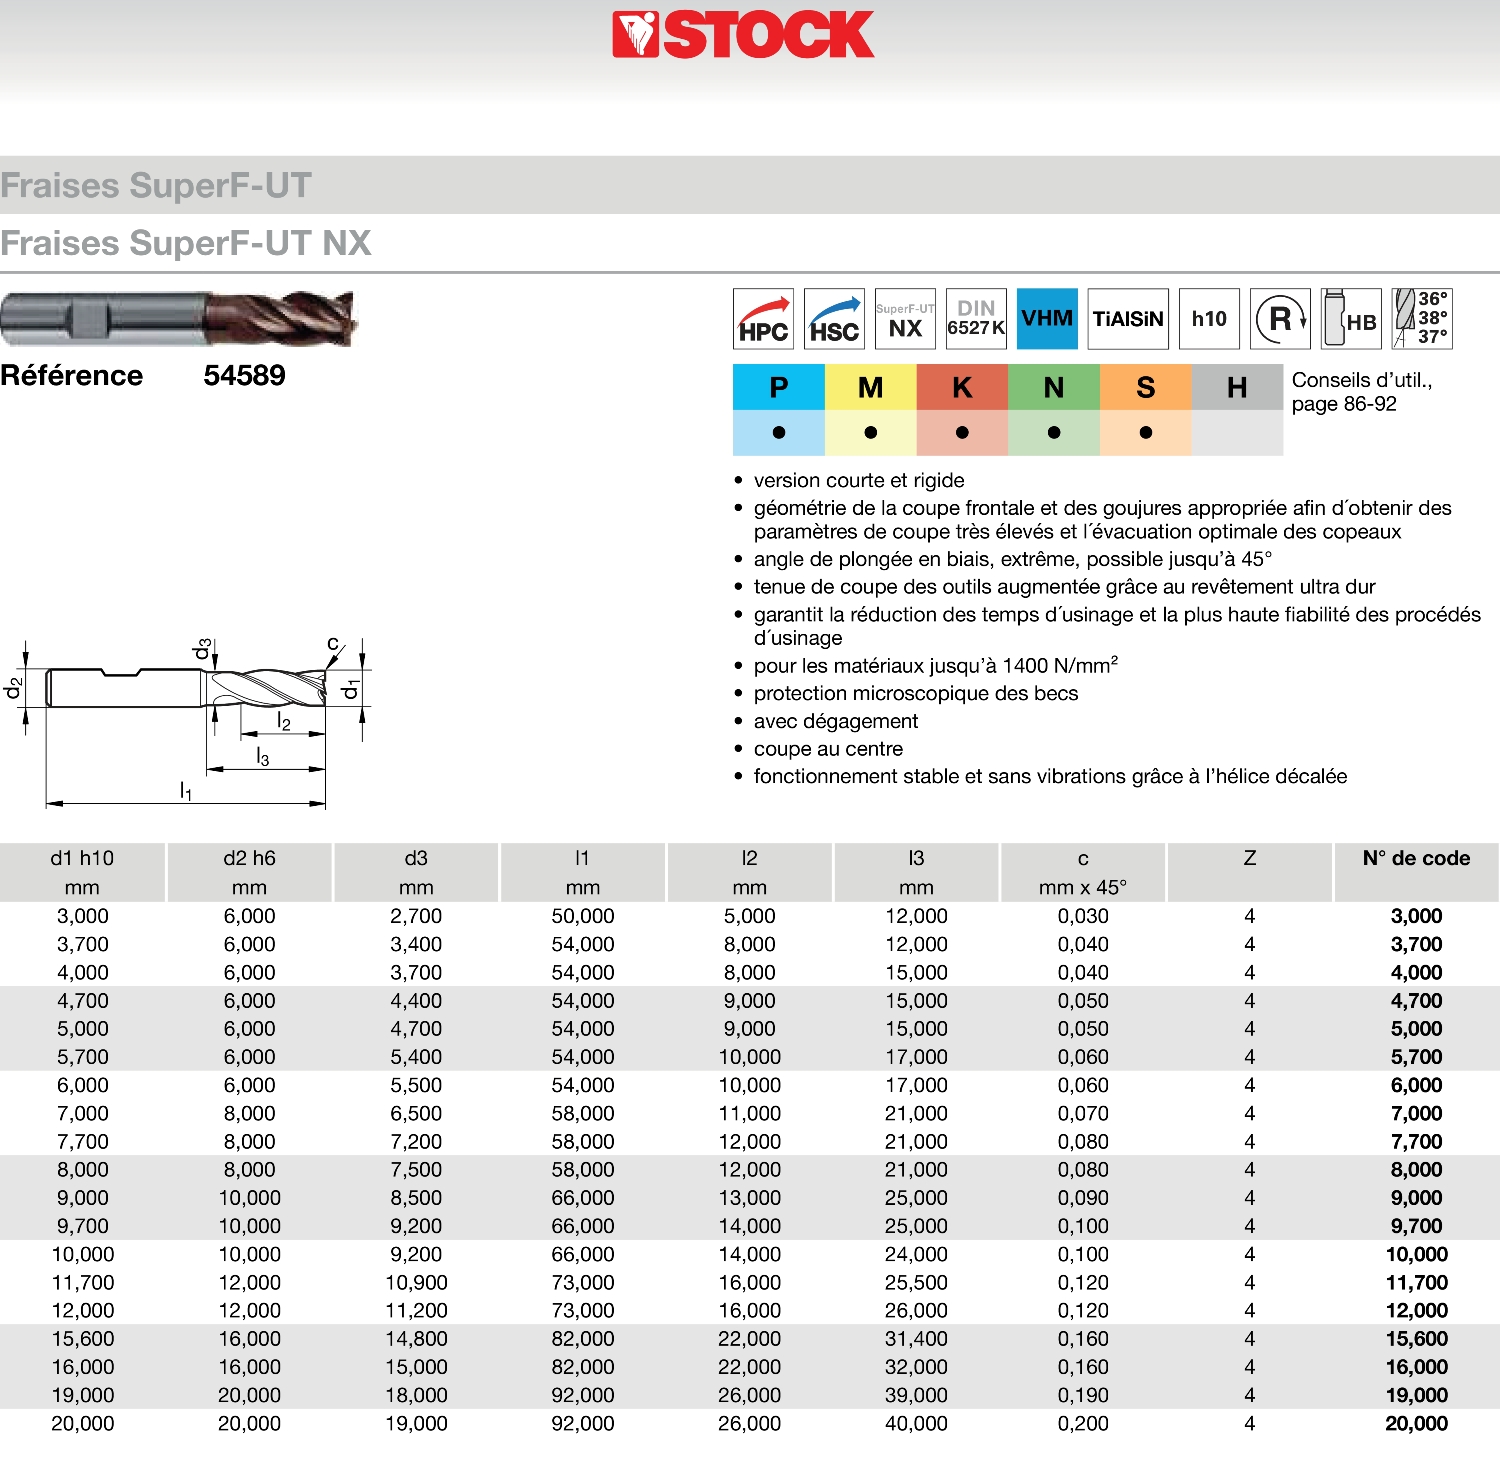
Task: Click d1 value 12,000 in first column
Action: (82, 1311)
